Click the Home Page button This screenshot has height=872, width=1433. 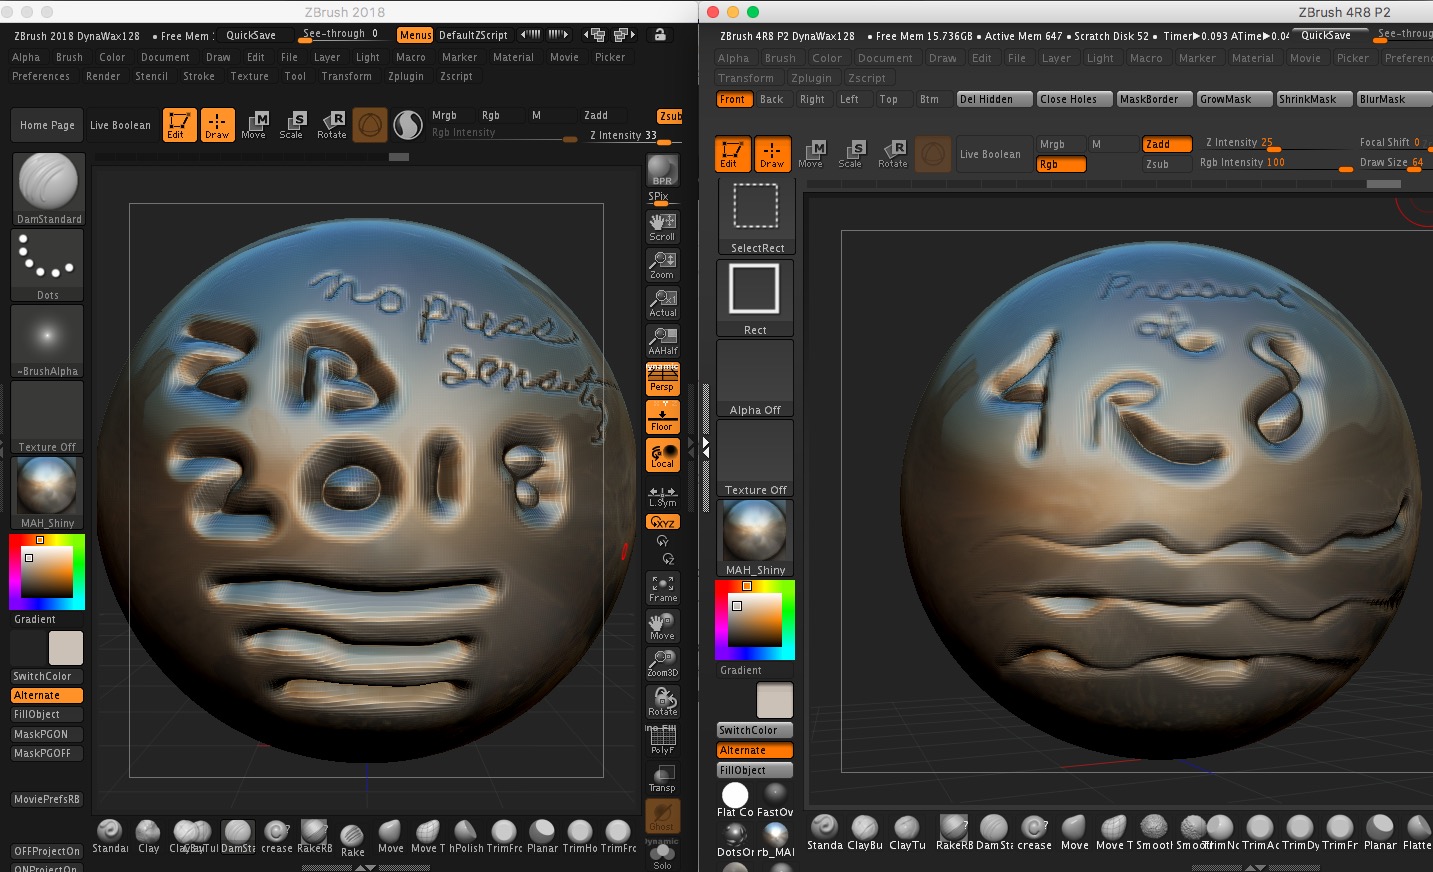pos(47,125)
